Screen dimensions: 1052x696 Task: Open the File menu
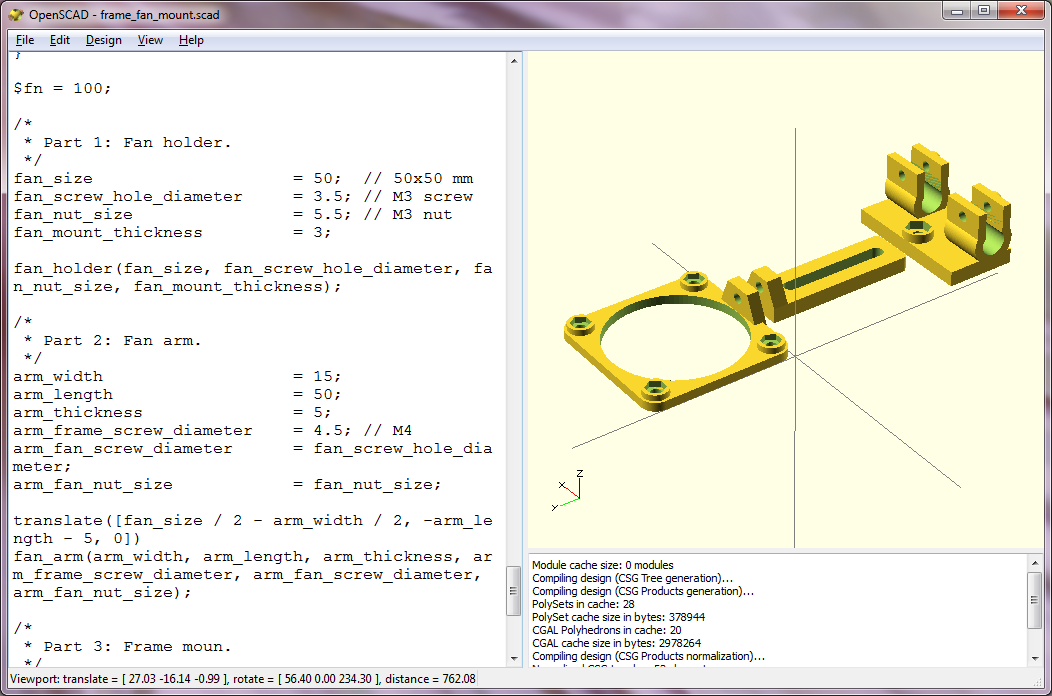point(25,40)
